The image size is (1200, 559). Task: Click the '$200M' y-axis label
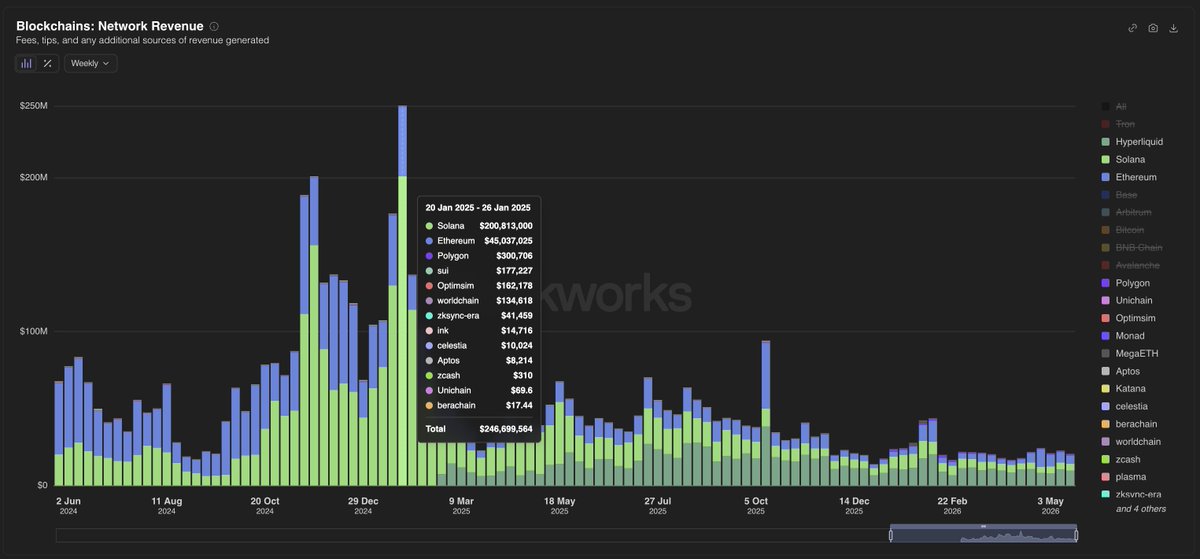tap(34, 177)
